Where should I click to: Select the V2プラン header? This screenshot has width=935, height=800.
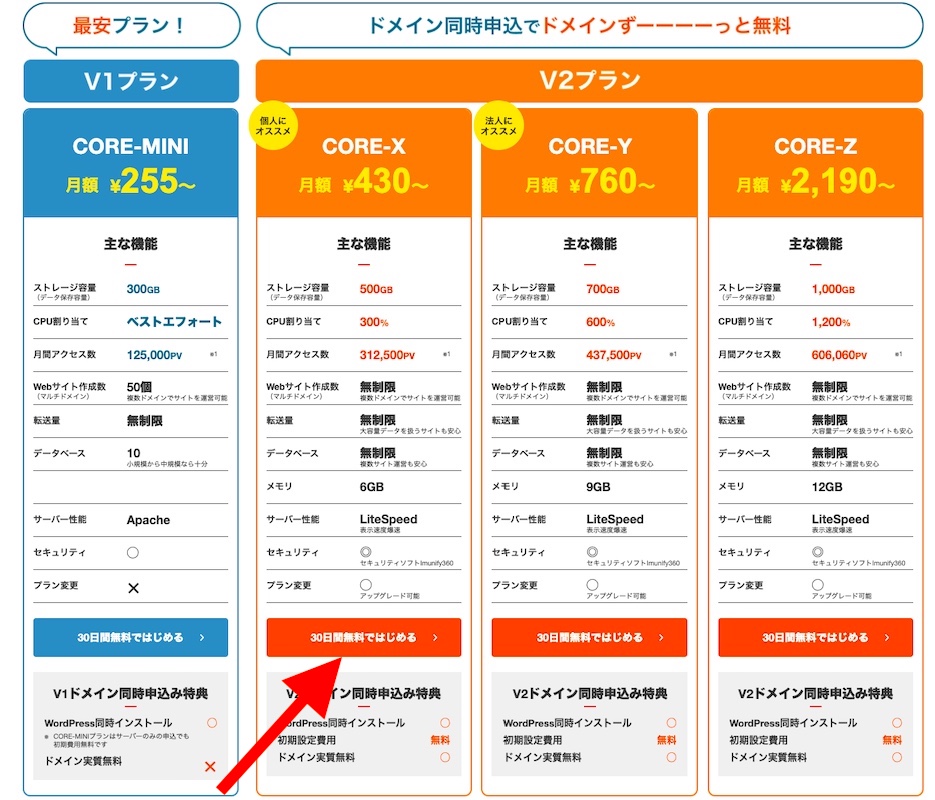(x=589, y=81)
